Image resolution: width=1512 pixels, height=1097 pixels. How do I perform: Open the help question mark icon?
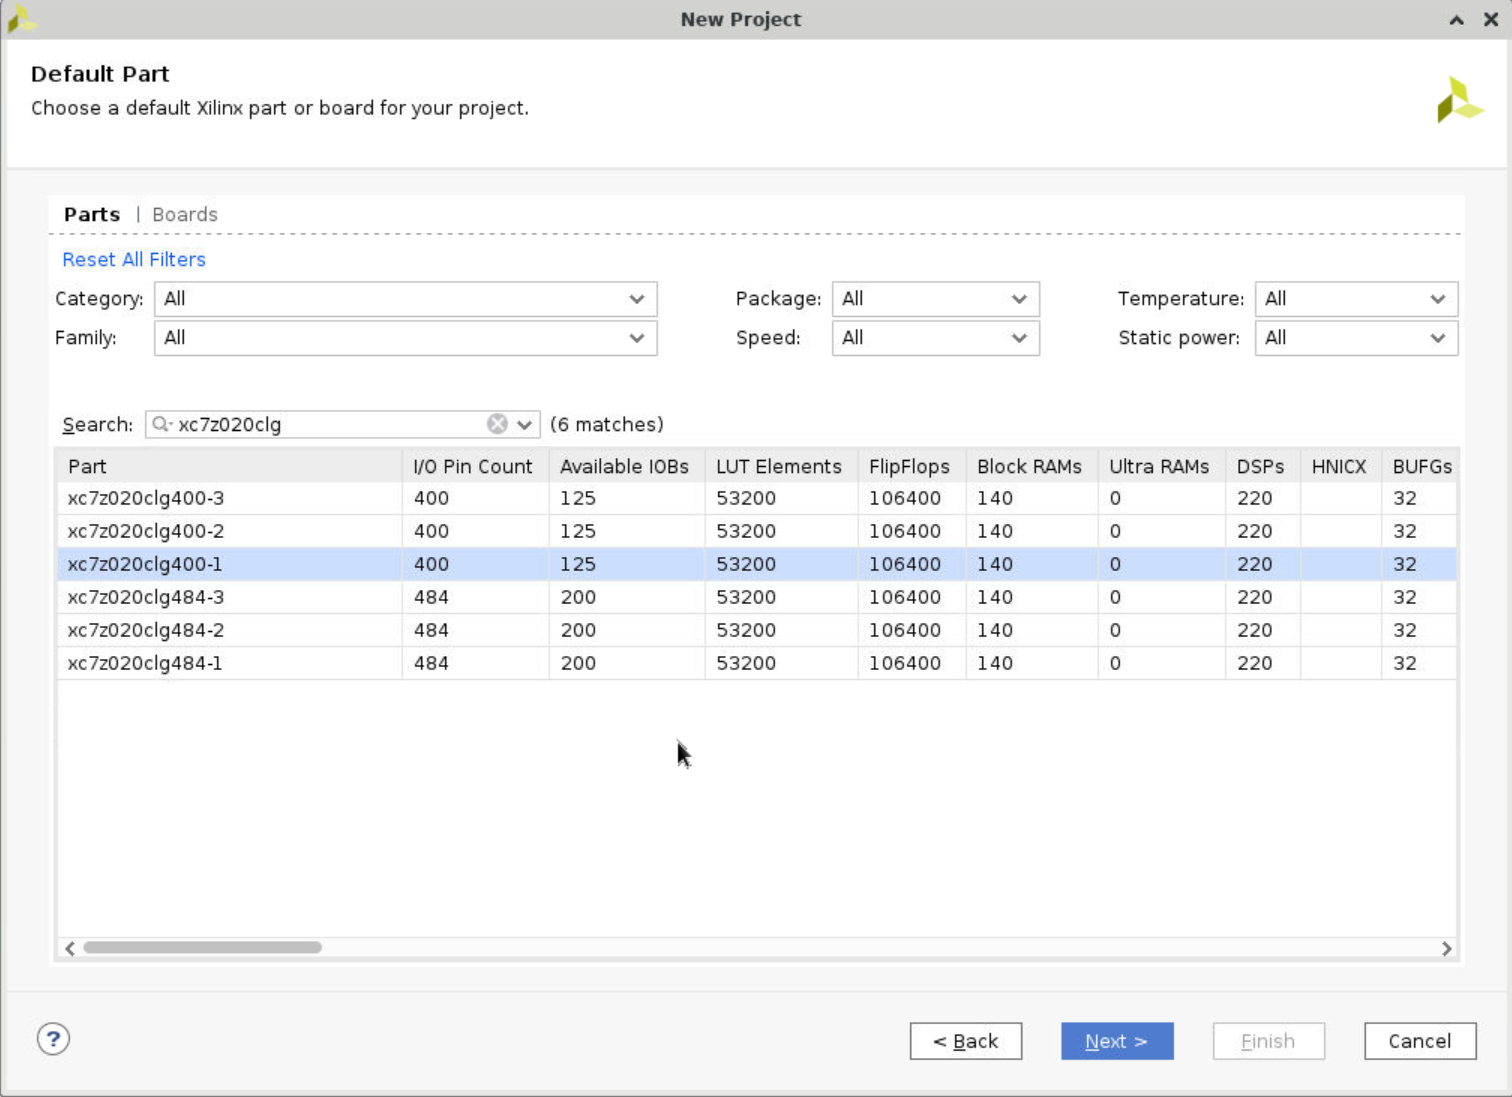pyautogui.click(x=53, y=1039)
